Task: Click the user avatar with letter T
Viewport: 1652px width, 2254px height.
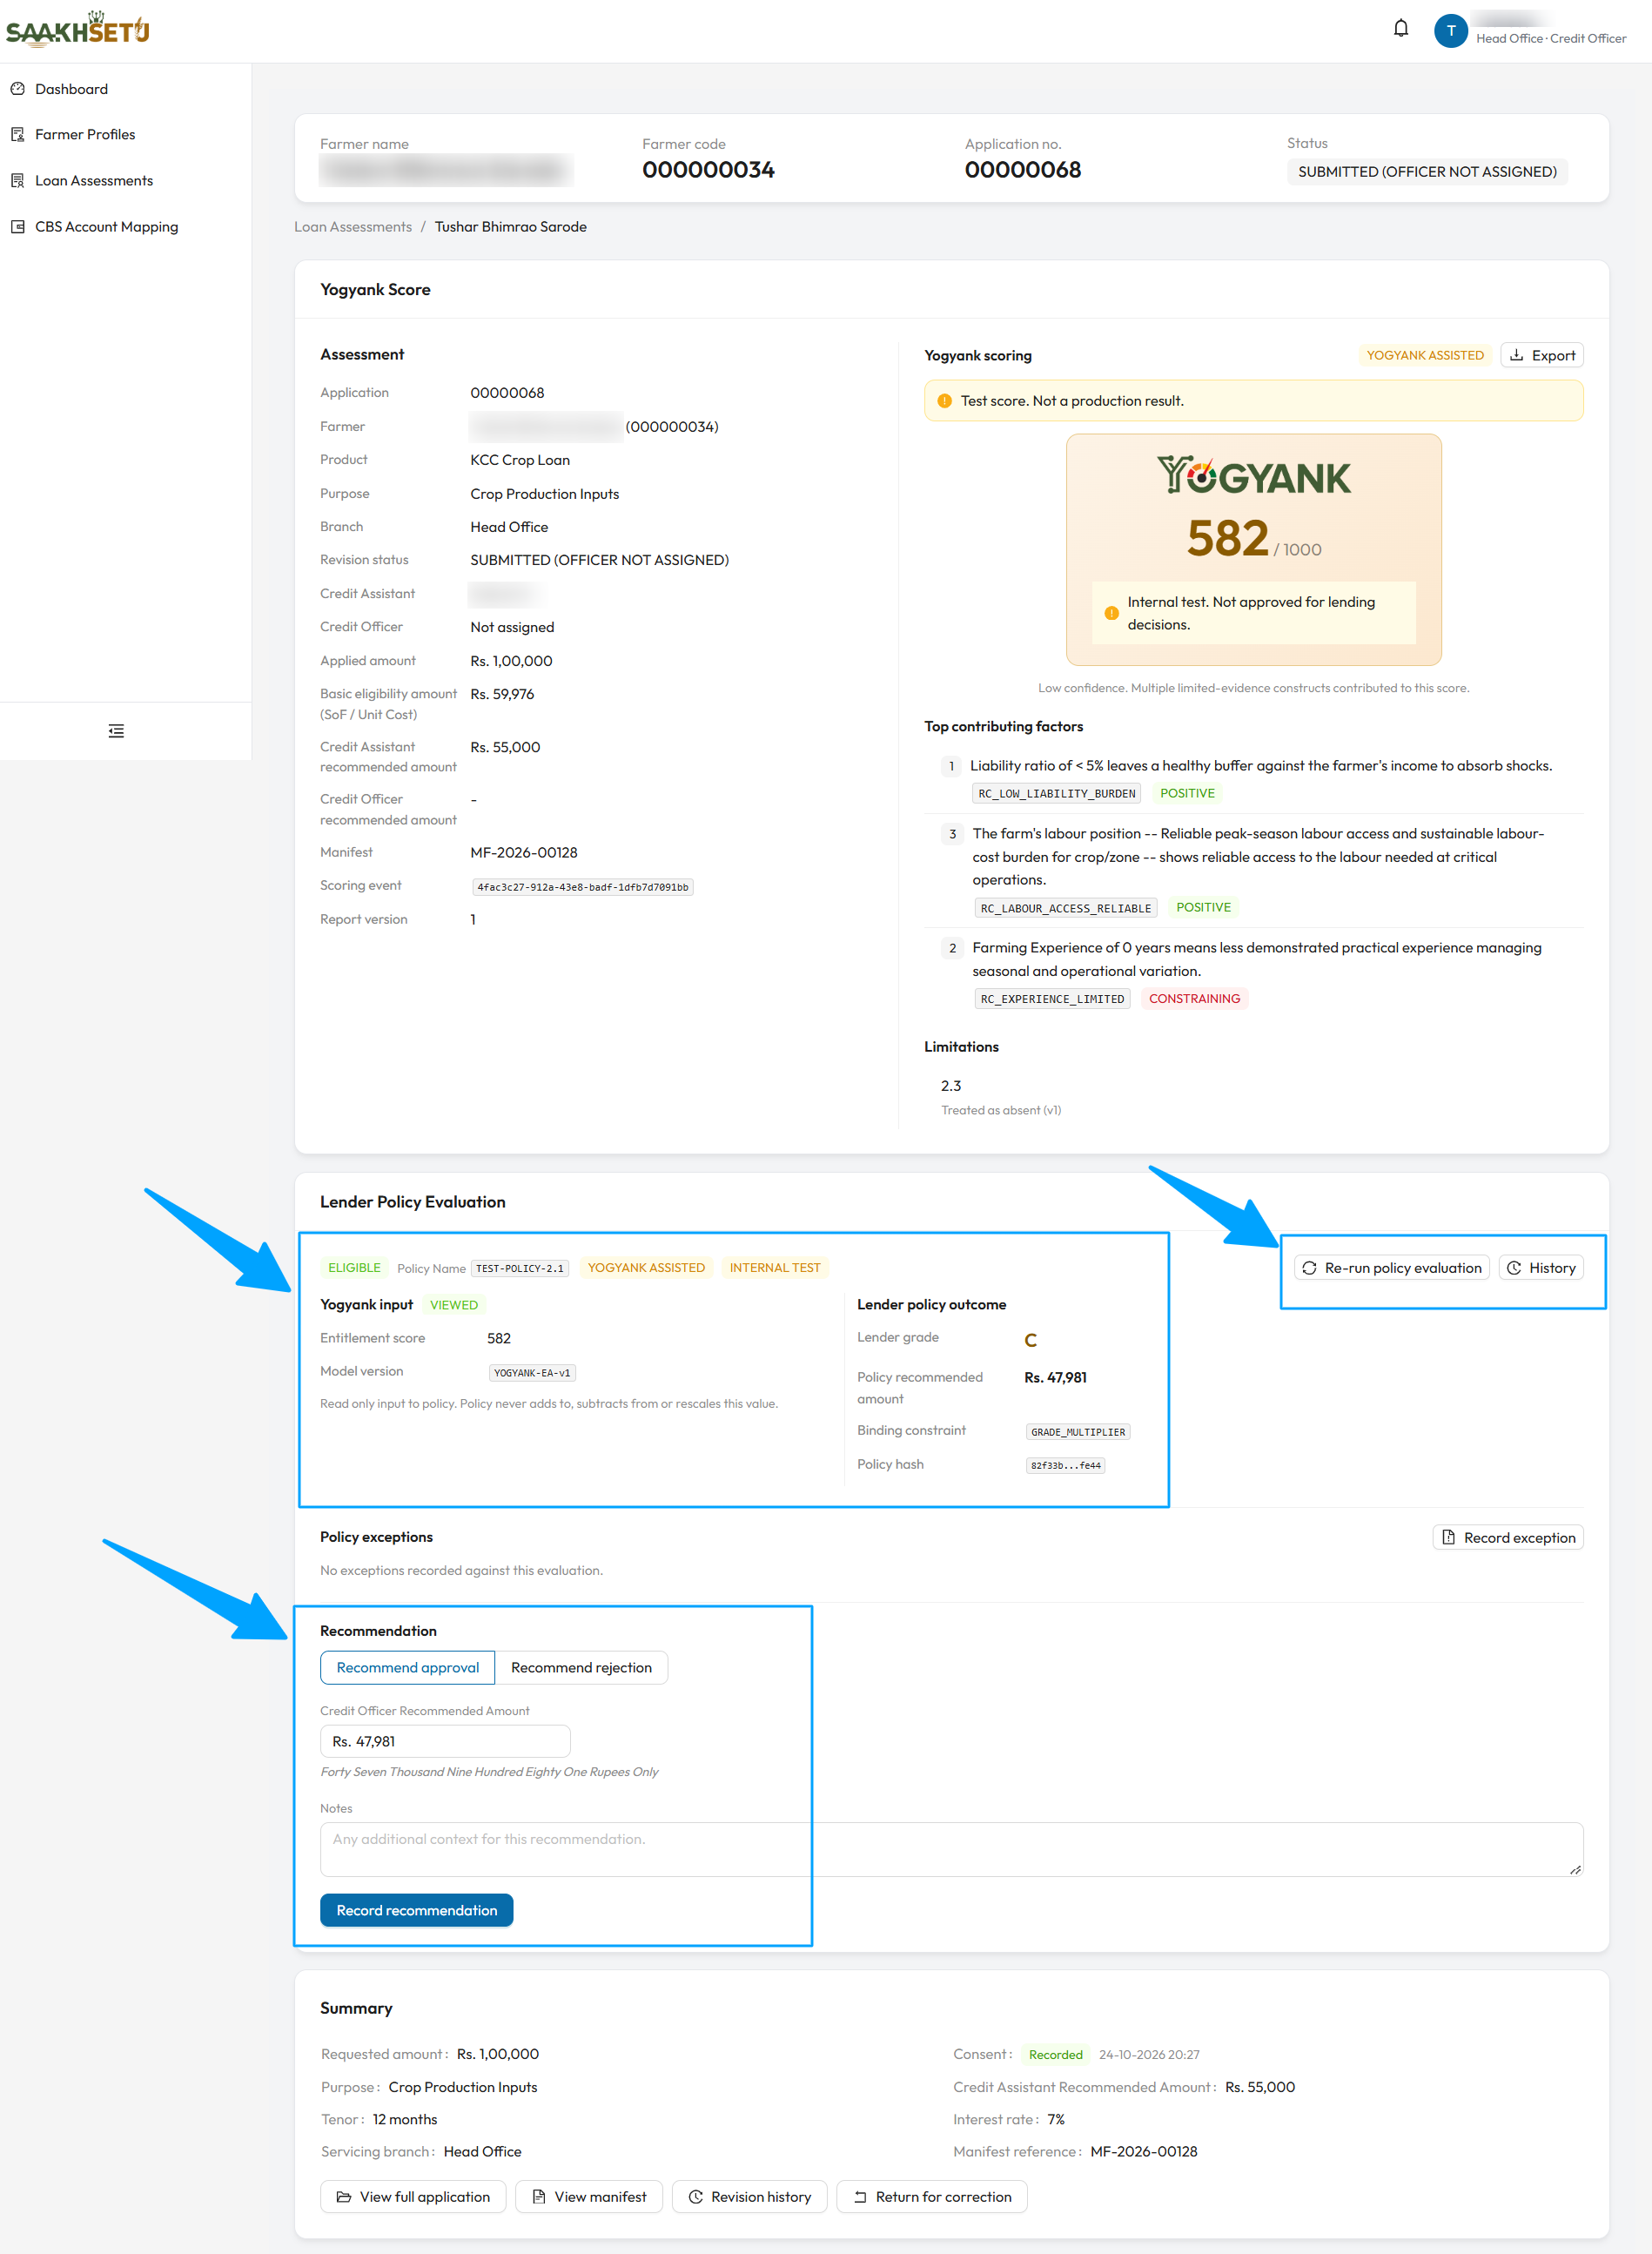Action: click(1450, 30)
